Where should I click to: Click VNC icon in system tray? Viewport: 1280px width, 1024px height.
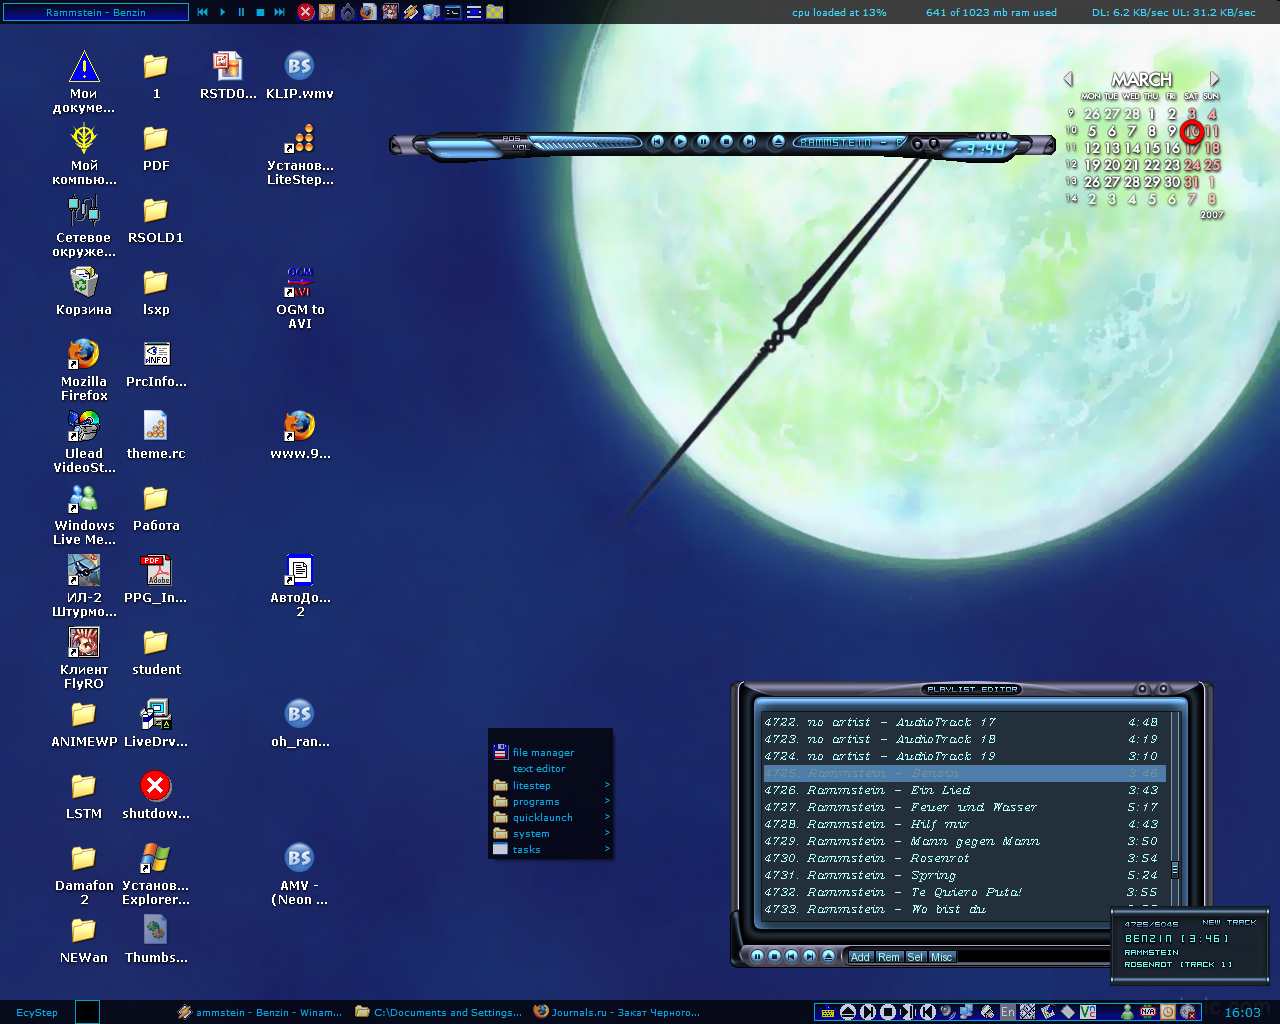click(x=1088, y=1012)
